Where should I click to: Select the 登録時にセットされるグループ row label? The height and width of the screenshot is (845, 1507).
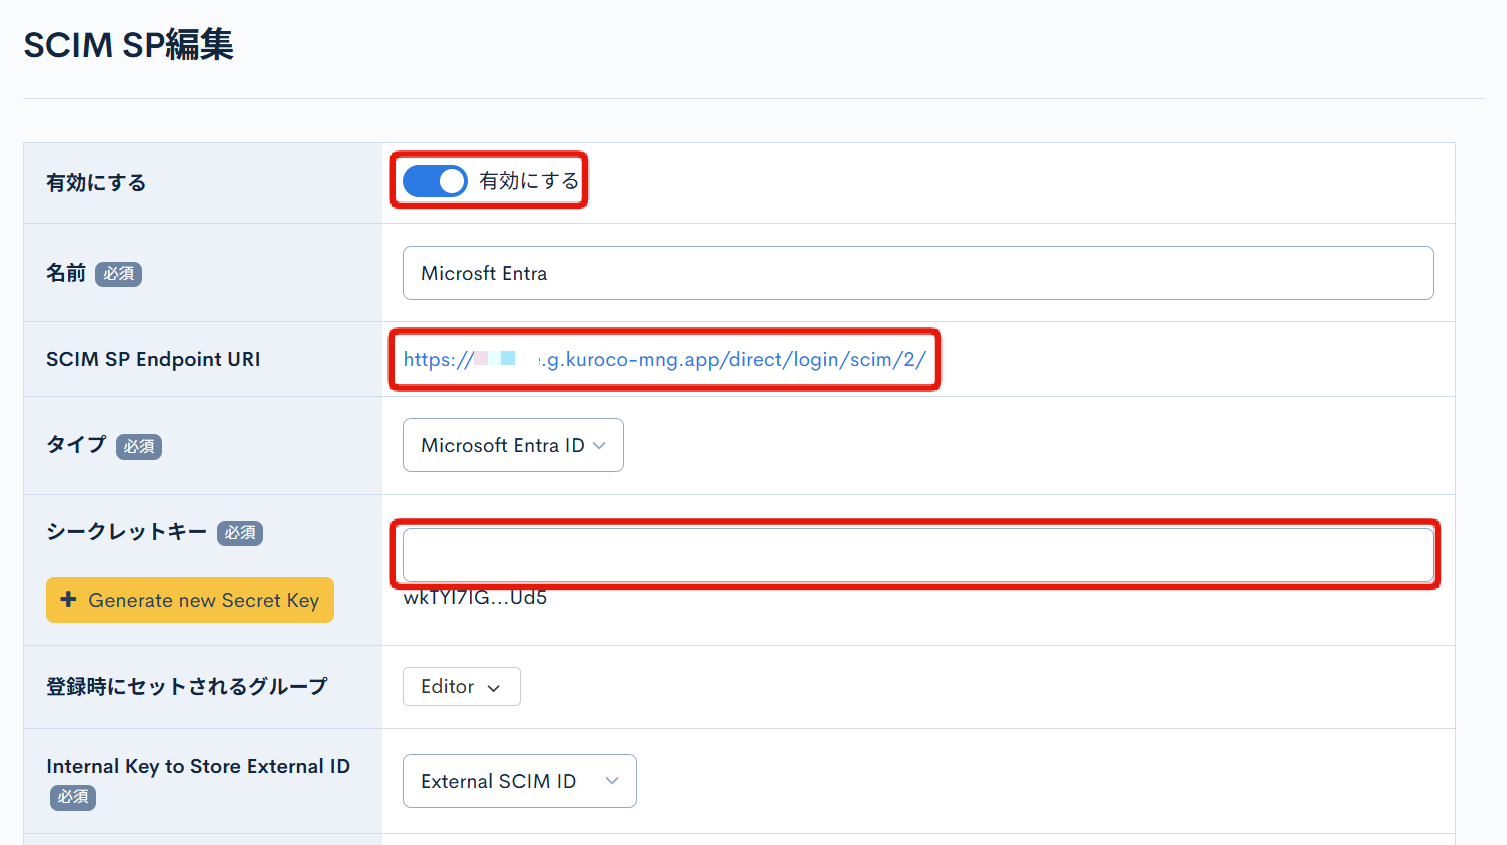(186, 687)
